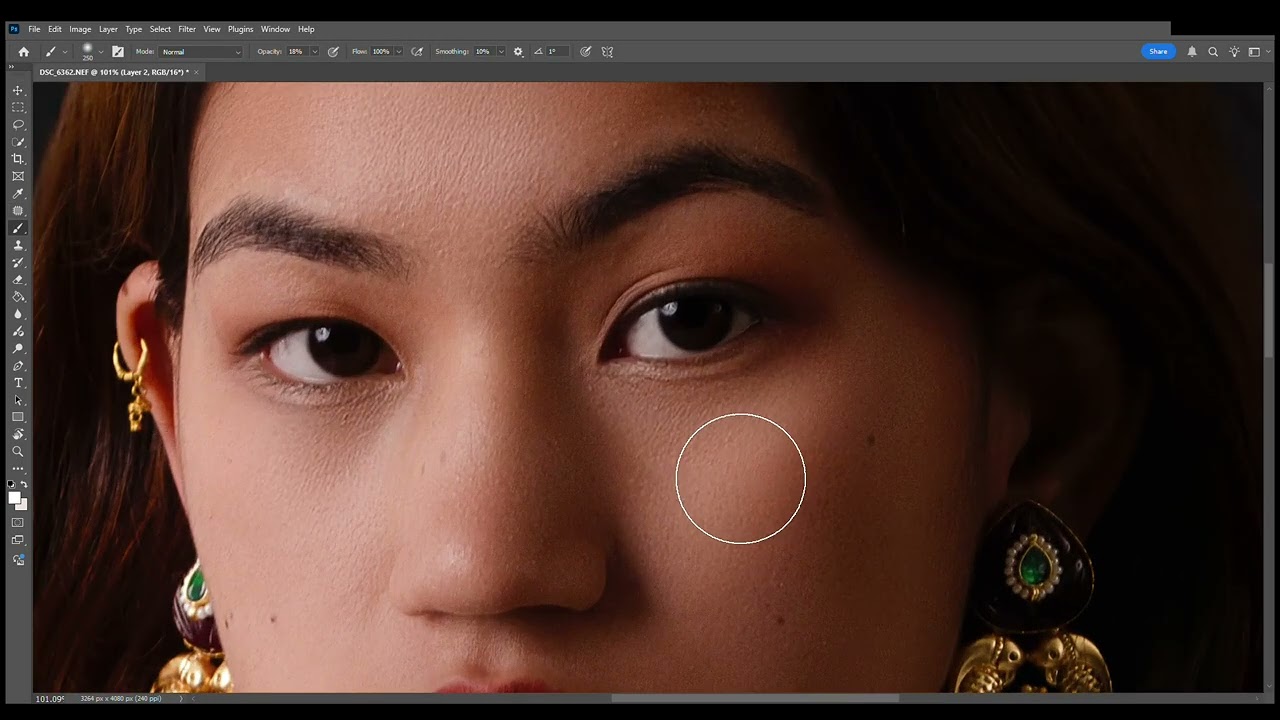Image resolution: width=1280 pixels, height=720 pixels.
Task: Open the Layer menu
Action: (108, 29)
